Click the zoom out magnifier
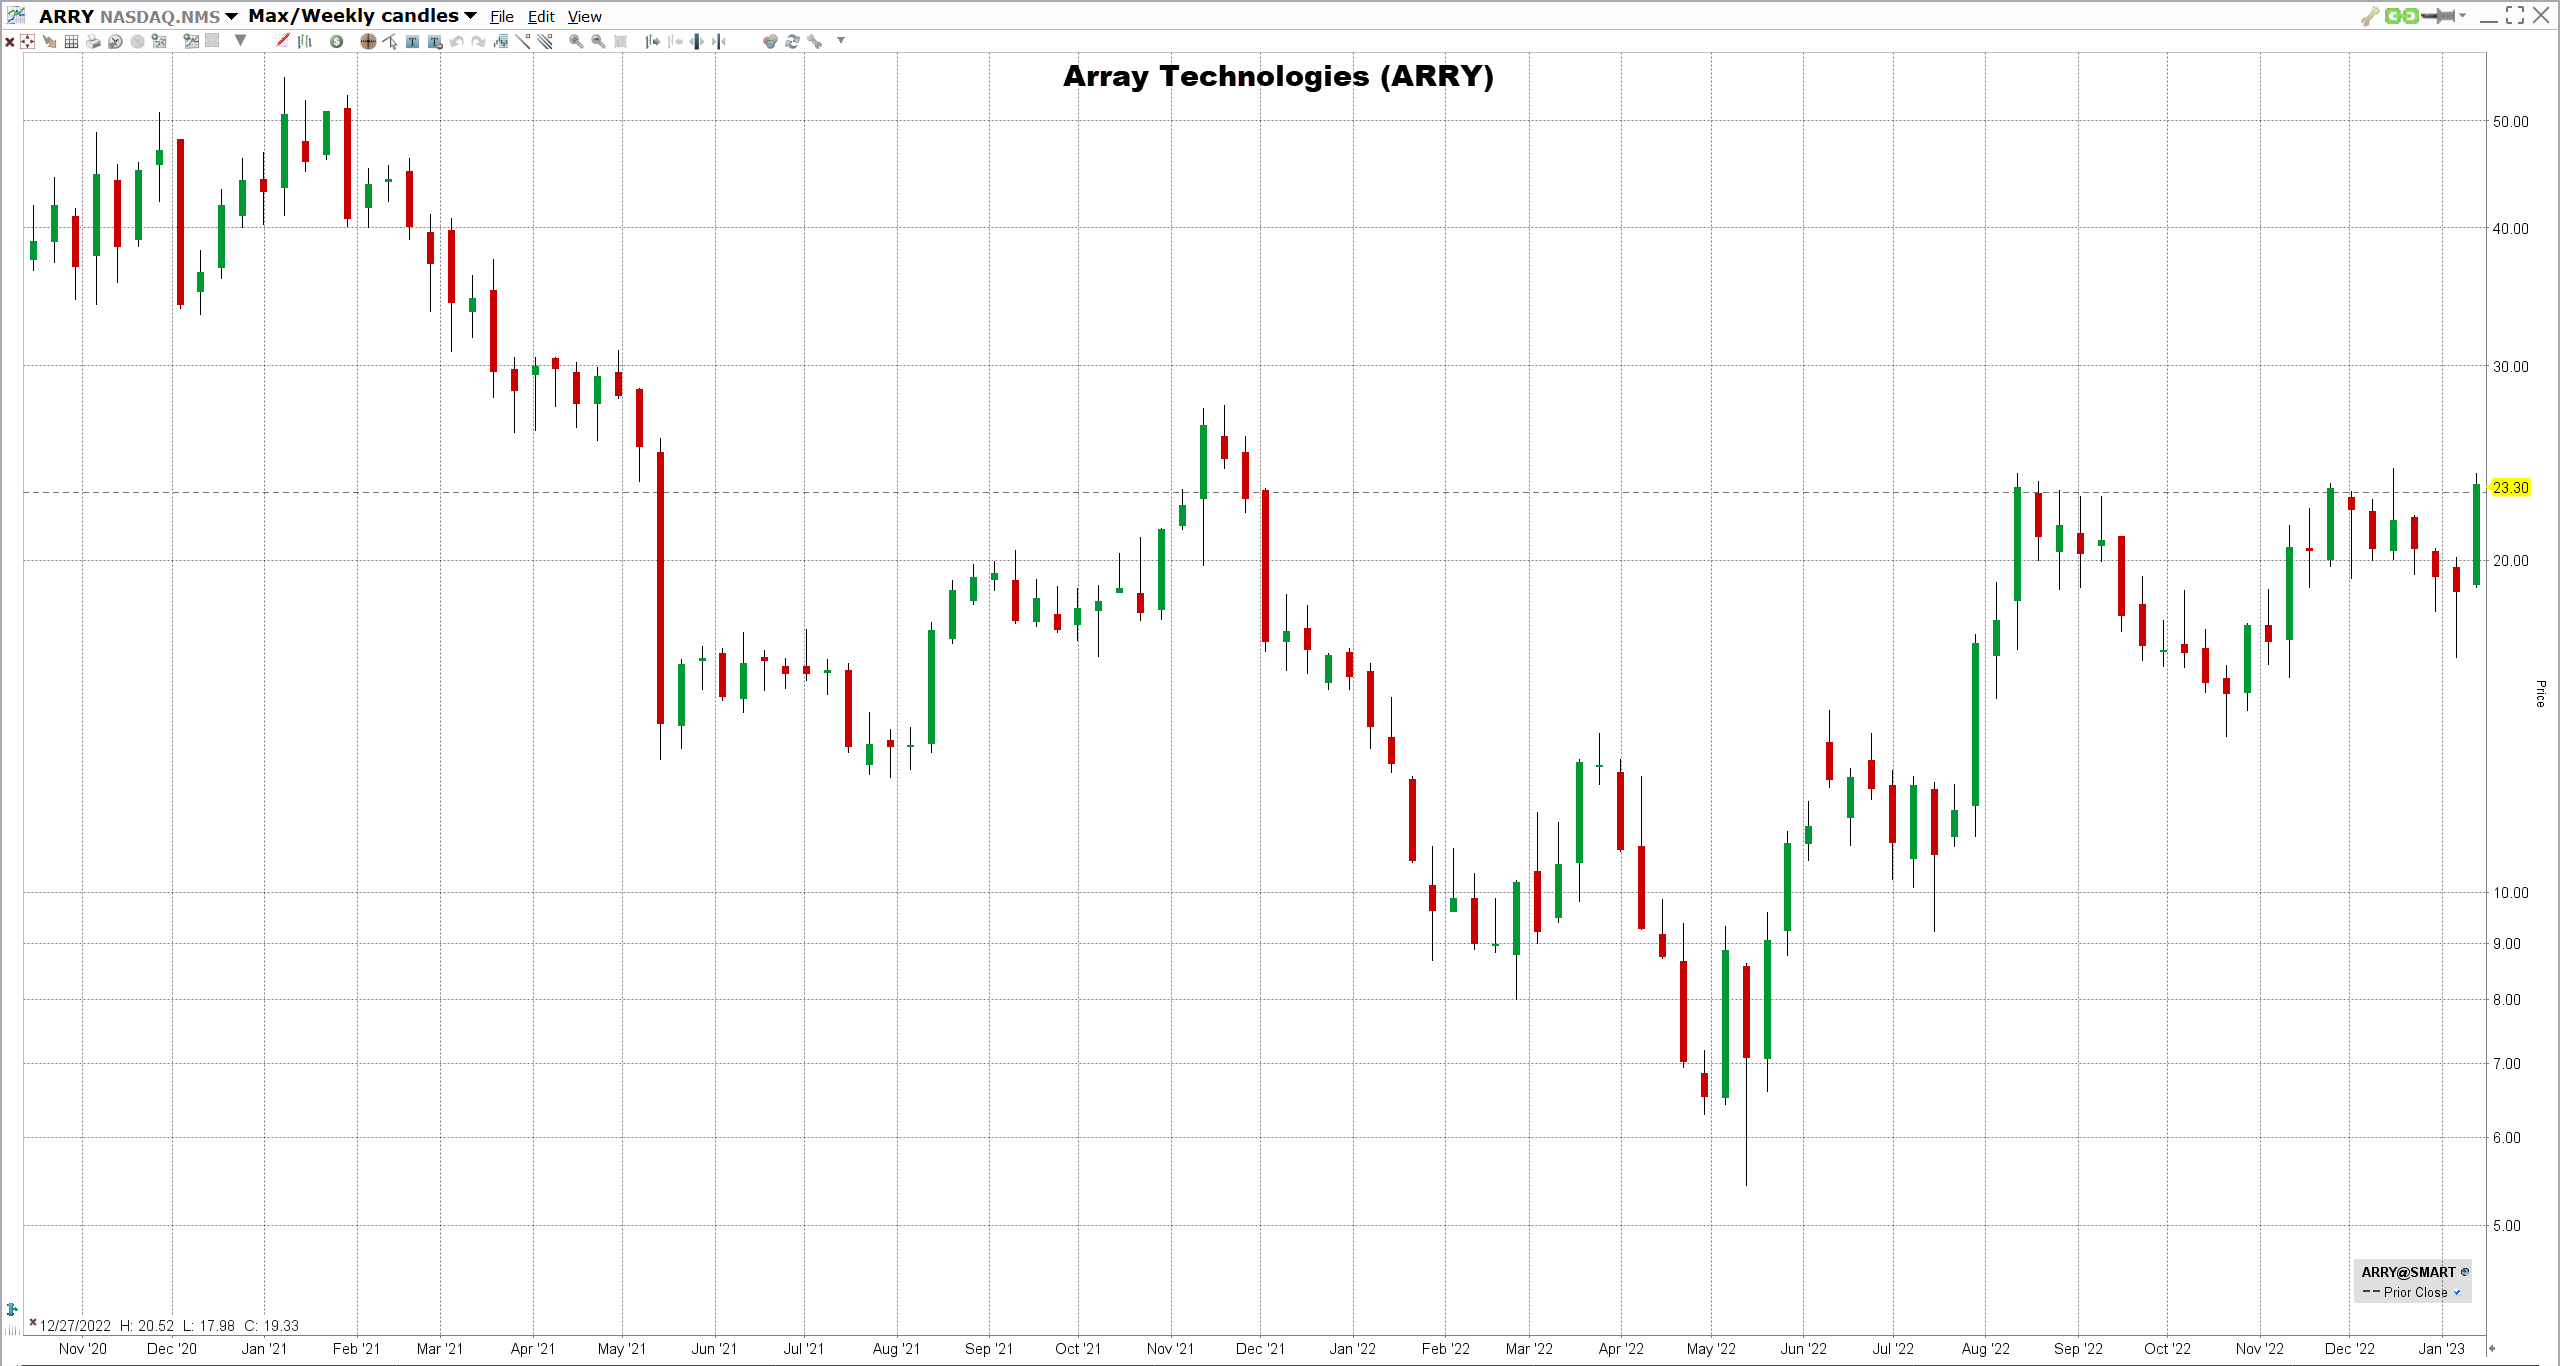2560x1366 pixels. pos(598,41)
